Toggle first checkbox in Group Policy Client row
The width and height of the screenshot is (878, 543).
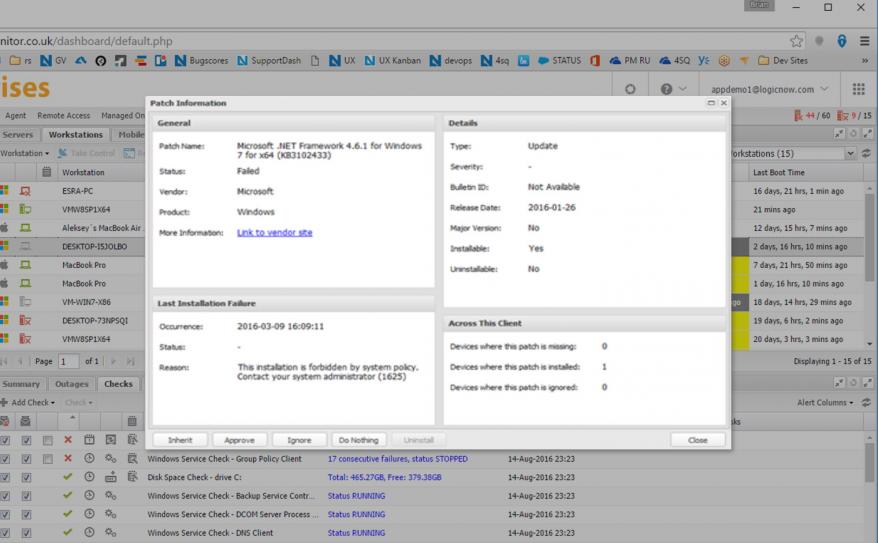point(5,459)
